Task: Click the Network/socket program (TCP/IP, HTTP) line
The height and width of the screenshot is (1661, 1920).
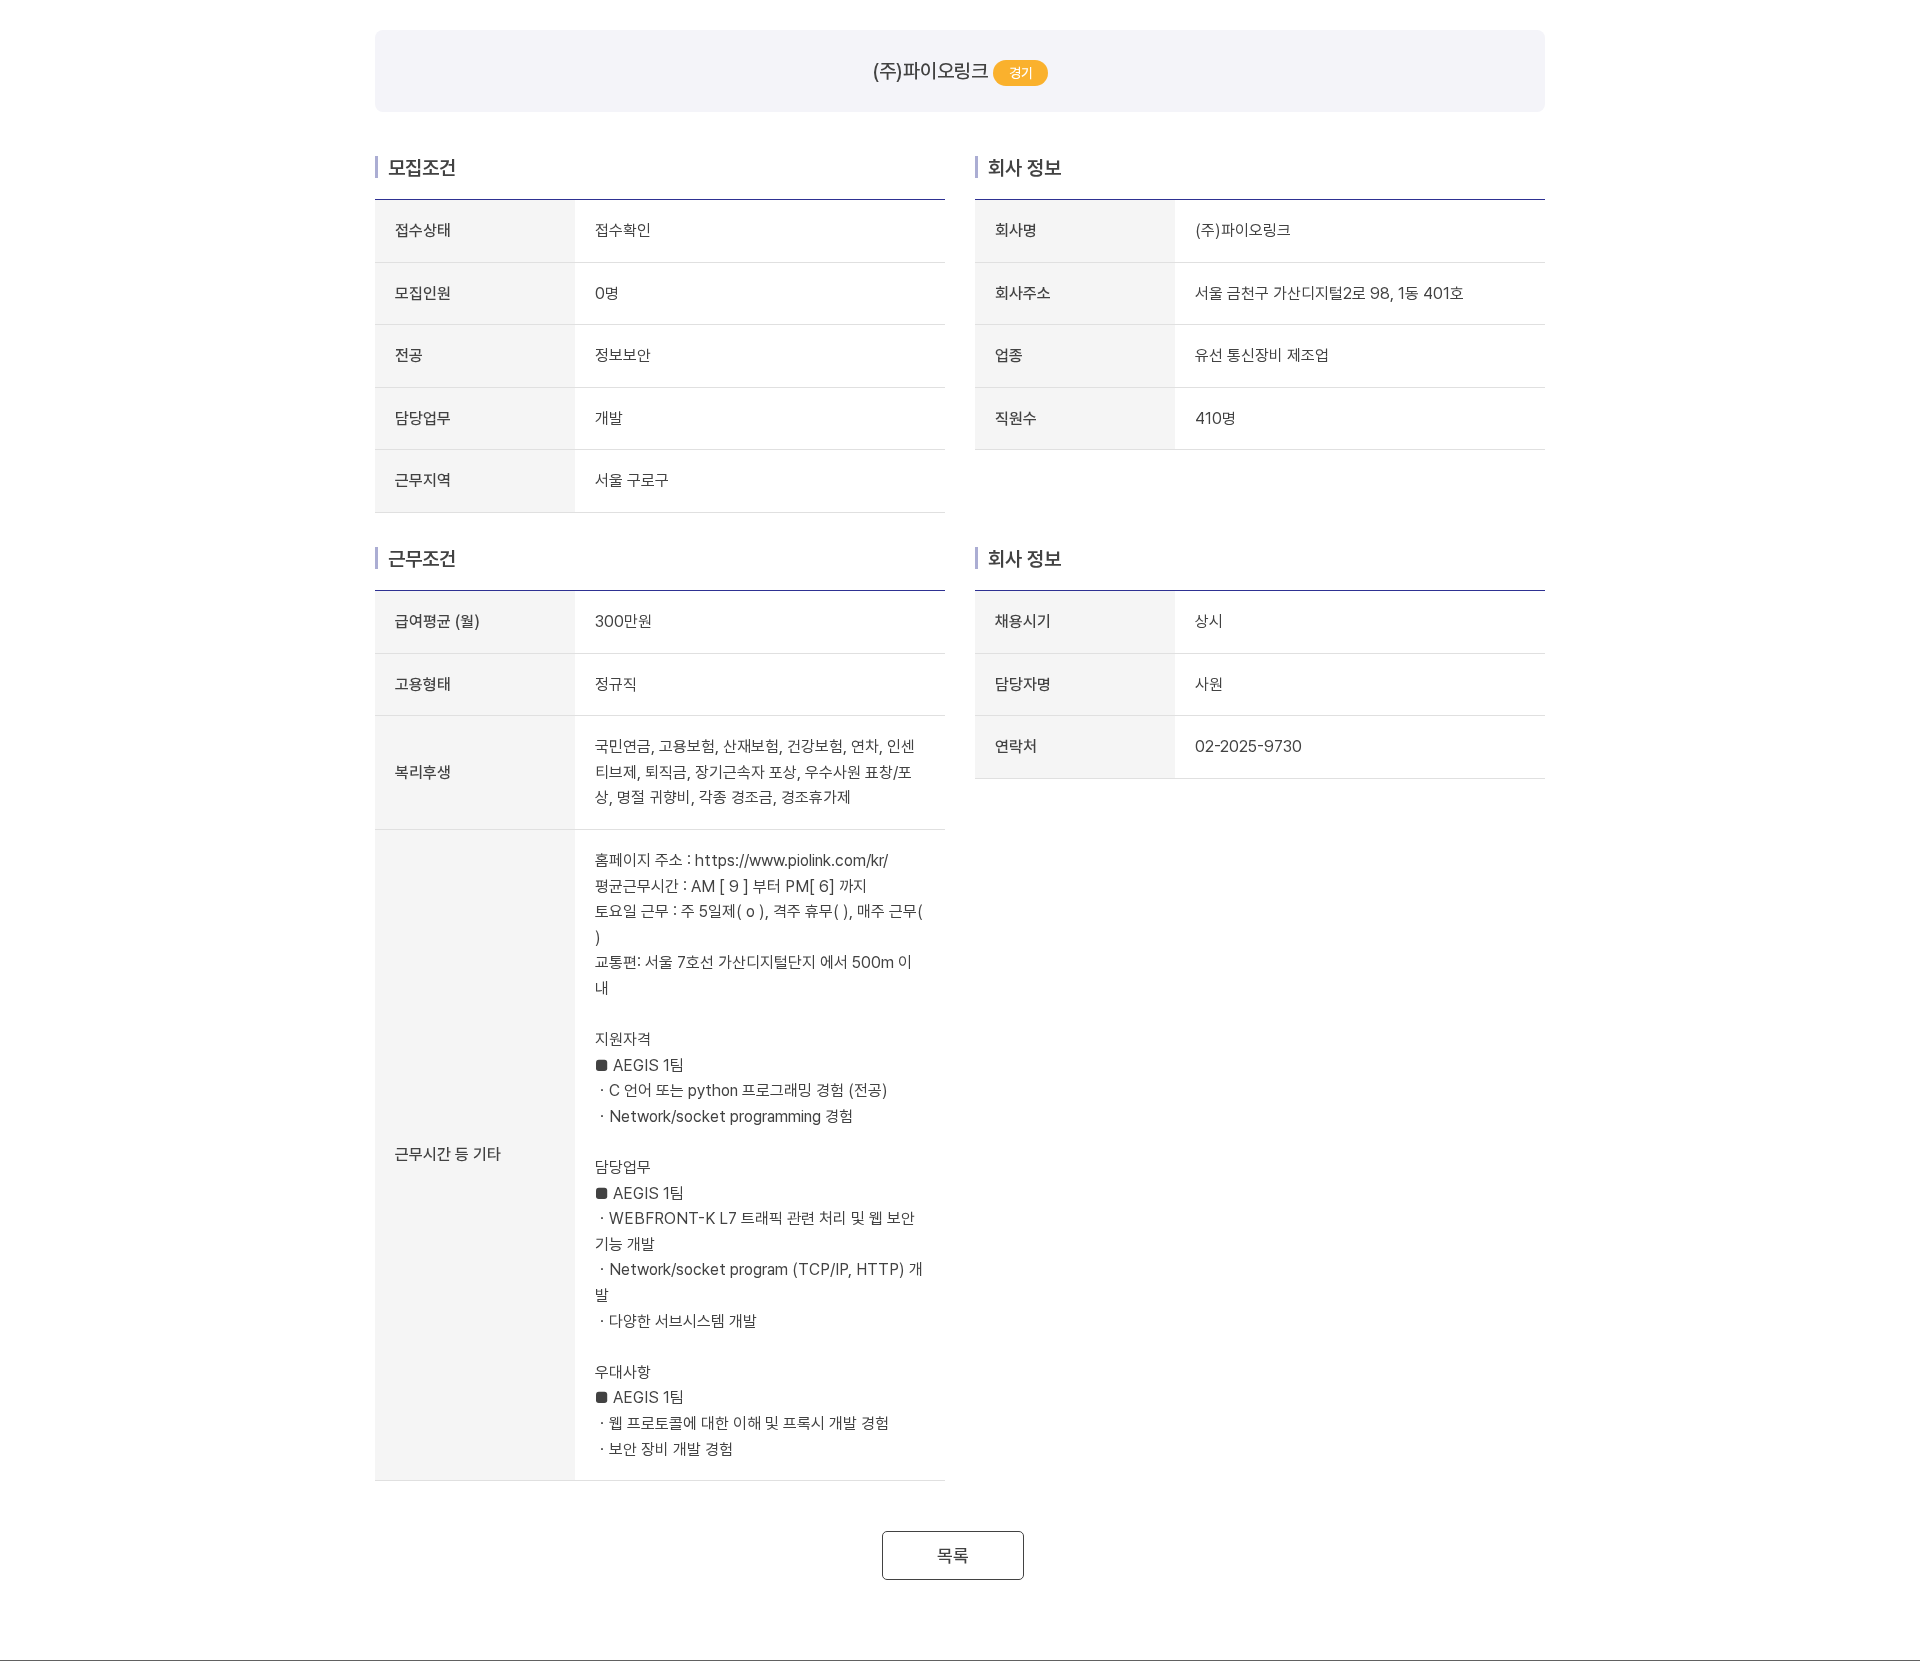Action: click(x=759, y=1282)
